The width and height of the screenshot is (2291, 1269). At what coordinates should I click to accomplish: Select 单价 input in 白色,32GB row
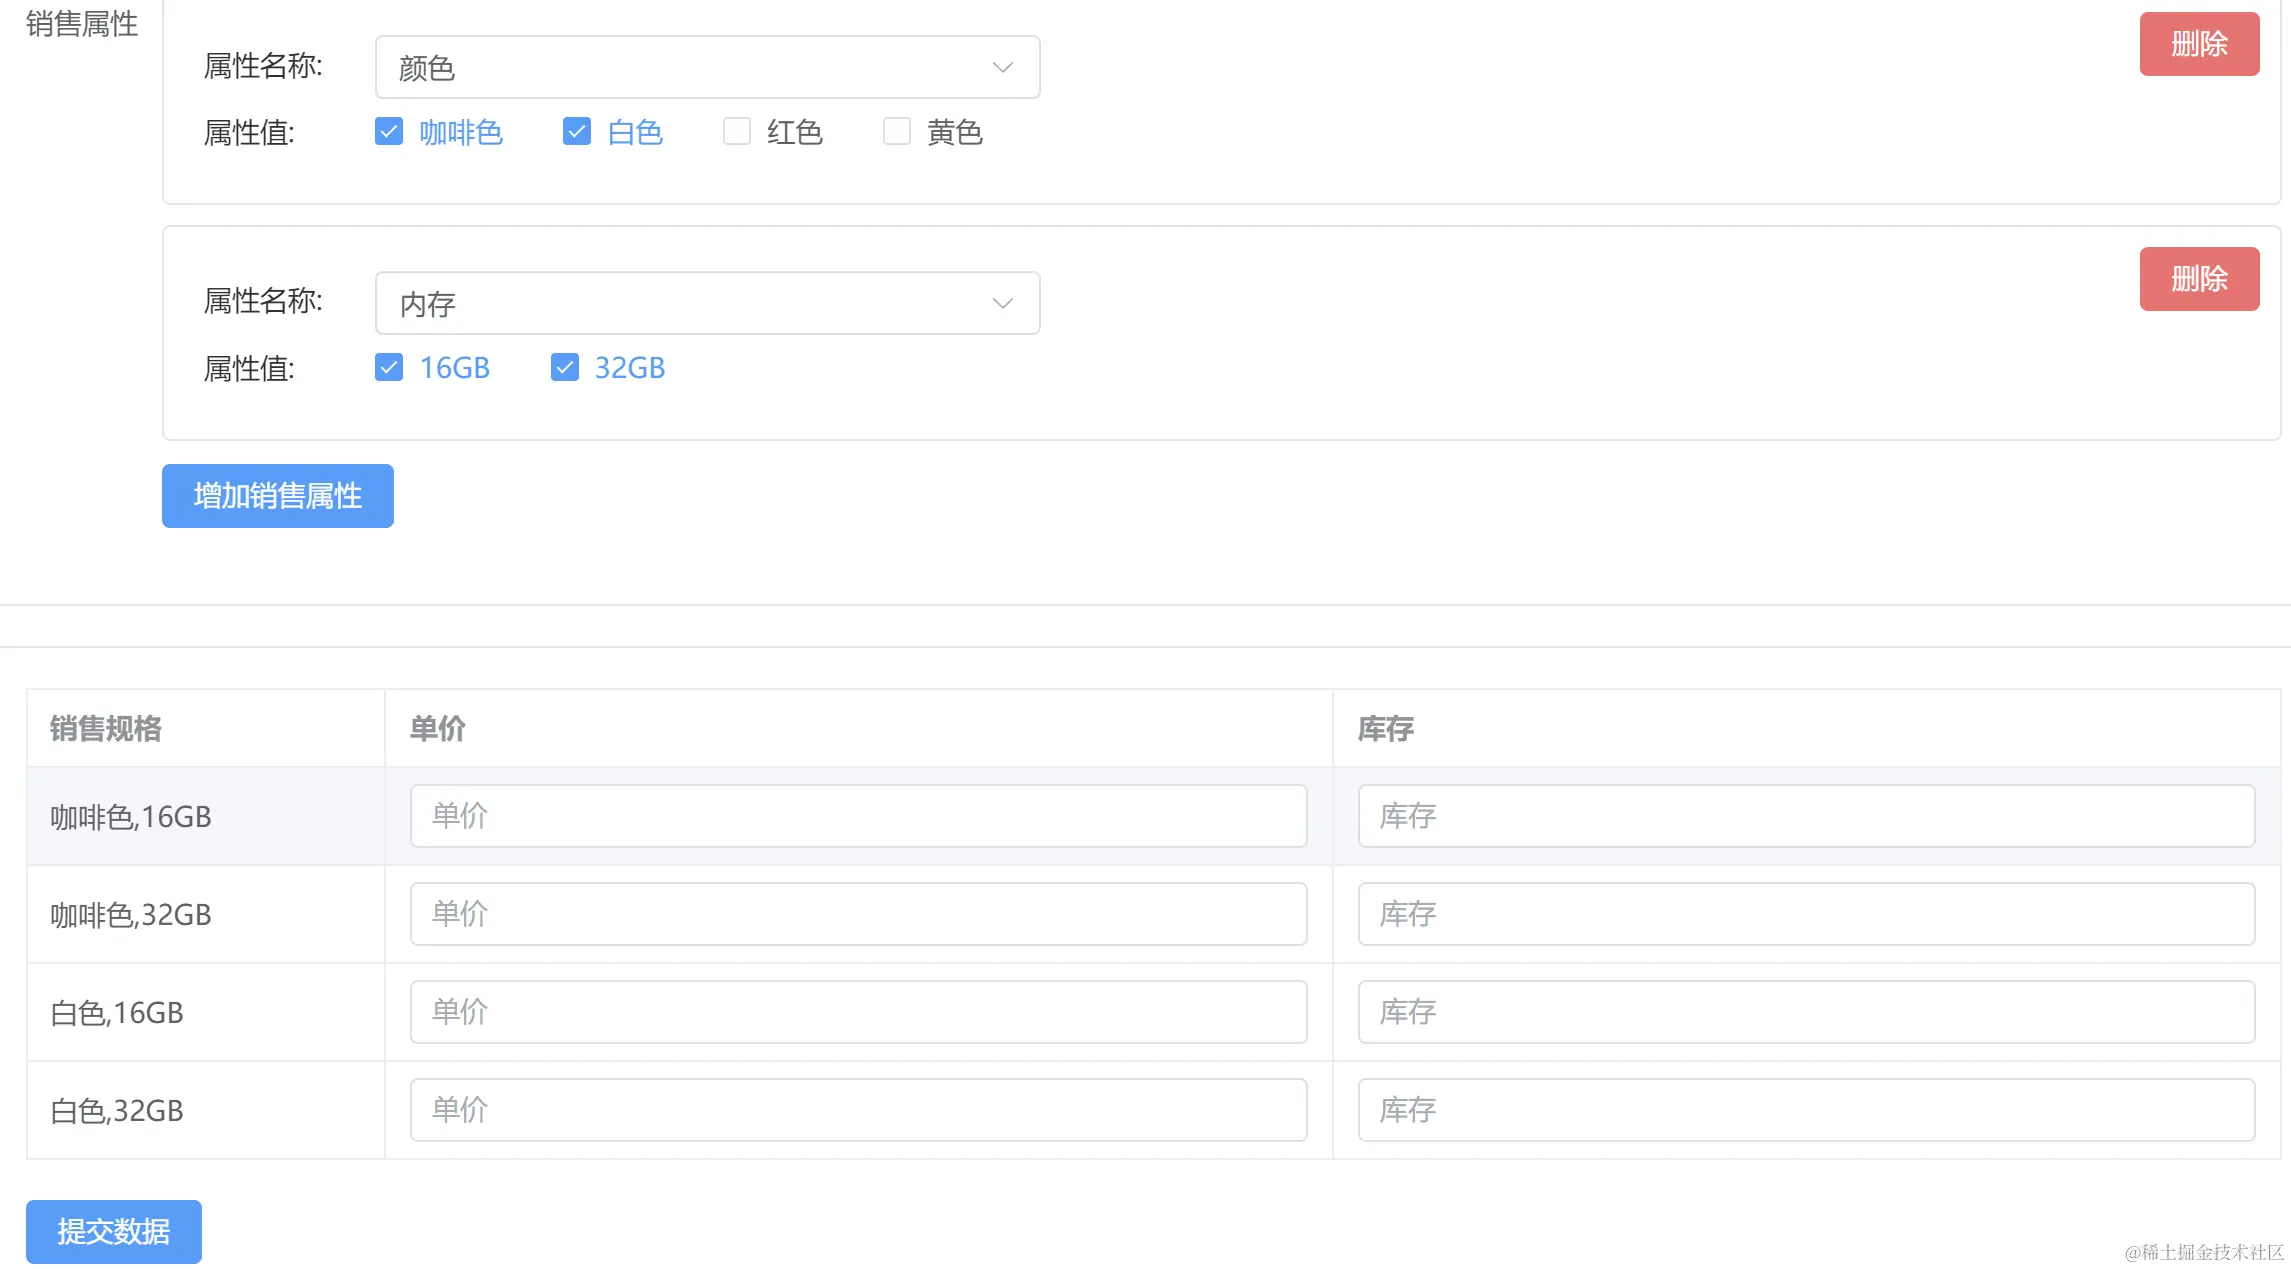click(x=858, y=1110)
